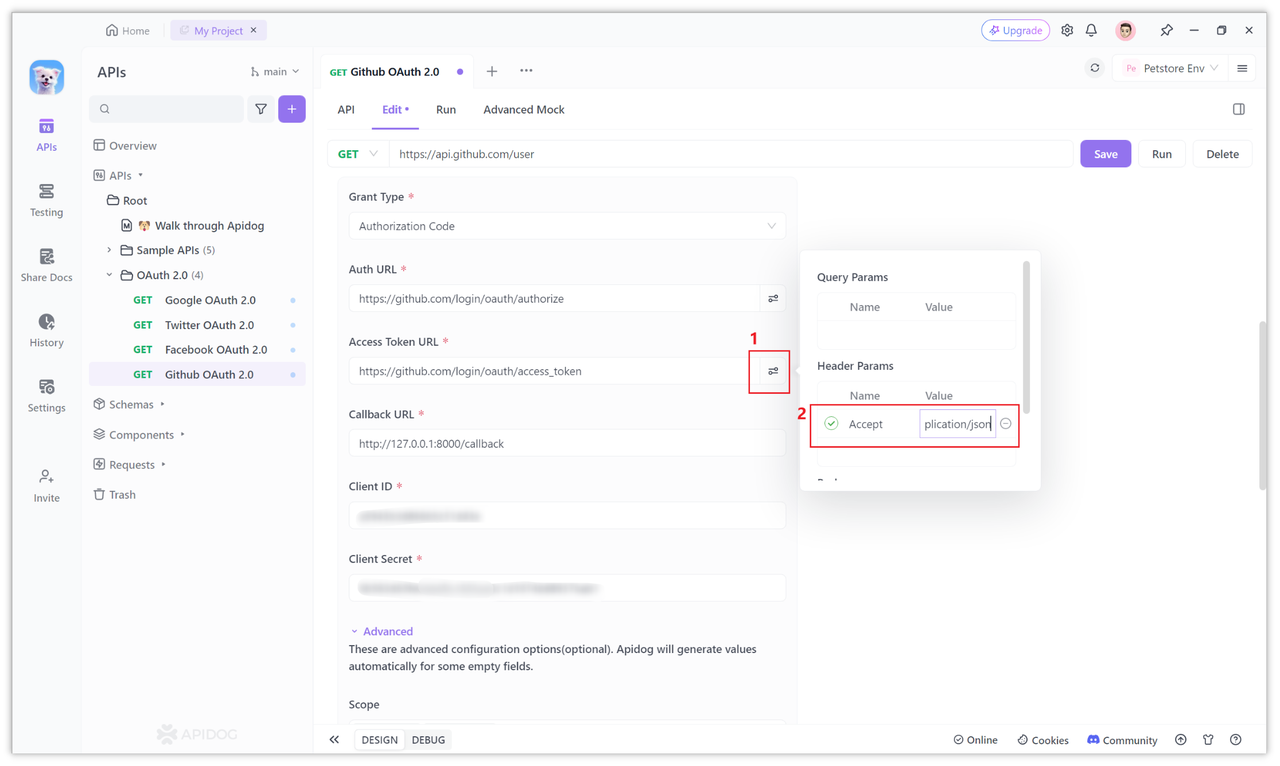
Task: Open Cookies in the status bar
Action: tap(1043, 740)
